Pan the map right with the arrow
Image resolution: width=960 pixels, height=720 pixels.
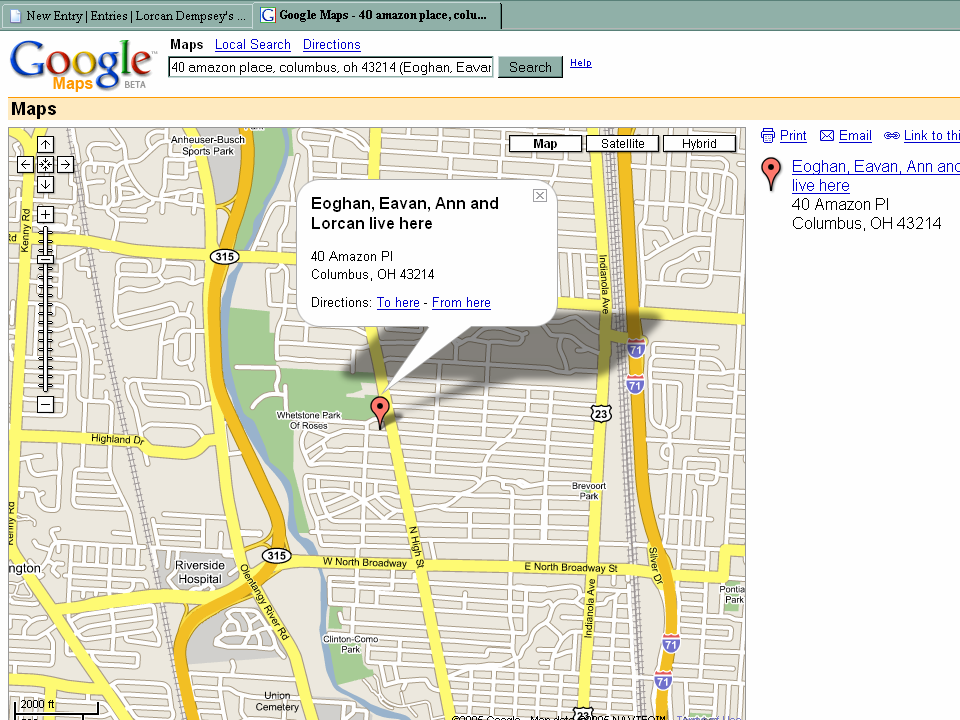pyautogui.click(x=66, y=164)
